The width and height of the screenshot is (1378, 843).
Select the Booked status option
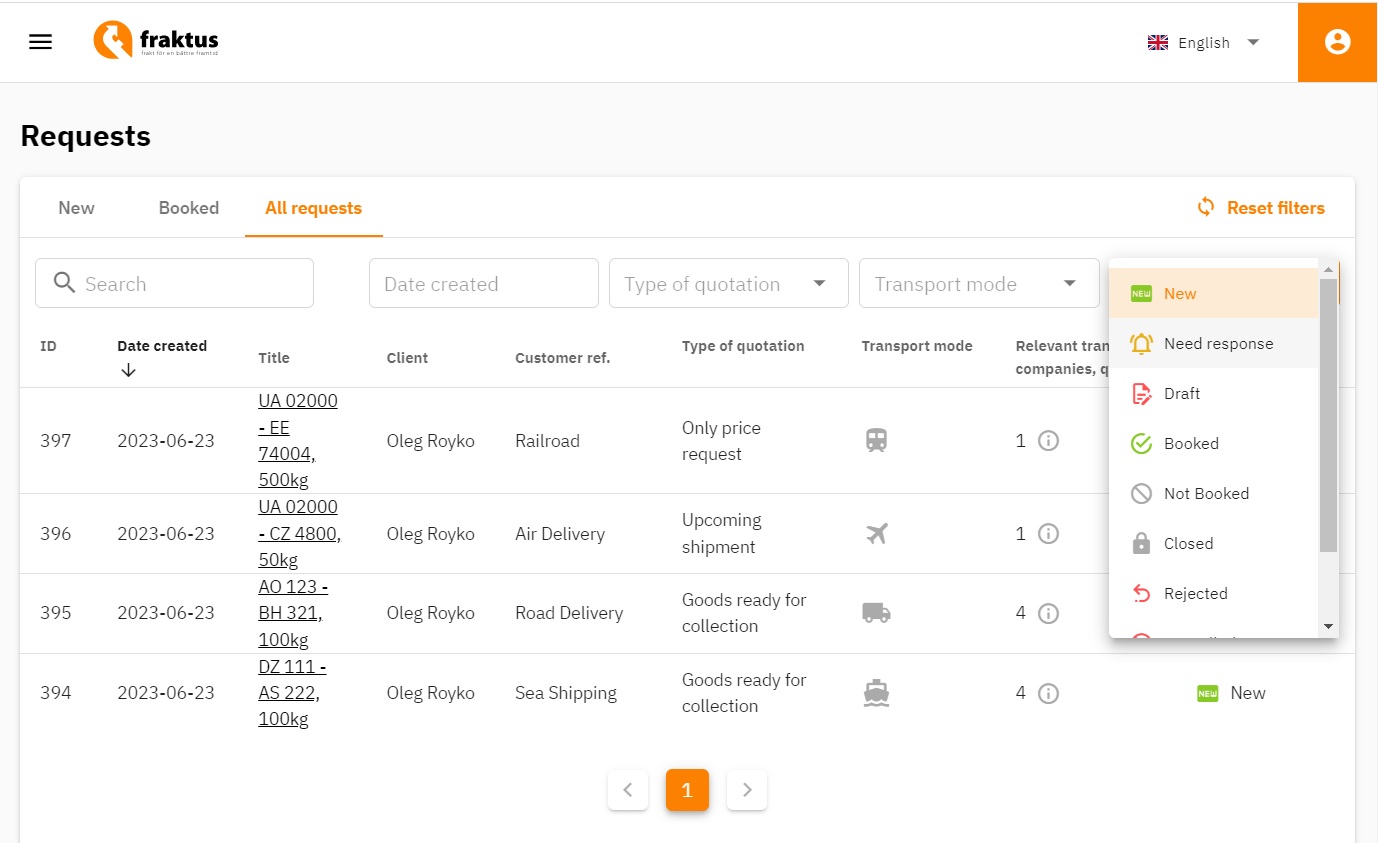[x=1214, y=443]
